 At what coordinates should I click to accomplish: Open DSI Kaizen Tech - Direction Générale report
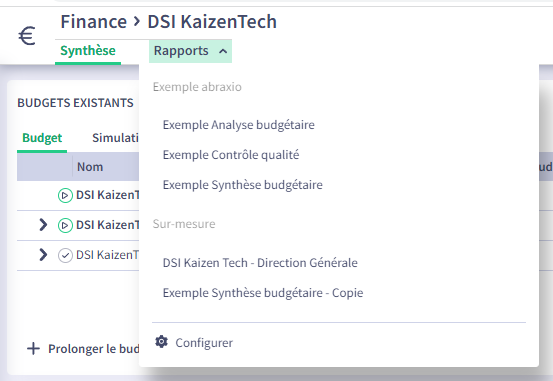(x=260, y=262)
